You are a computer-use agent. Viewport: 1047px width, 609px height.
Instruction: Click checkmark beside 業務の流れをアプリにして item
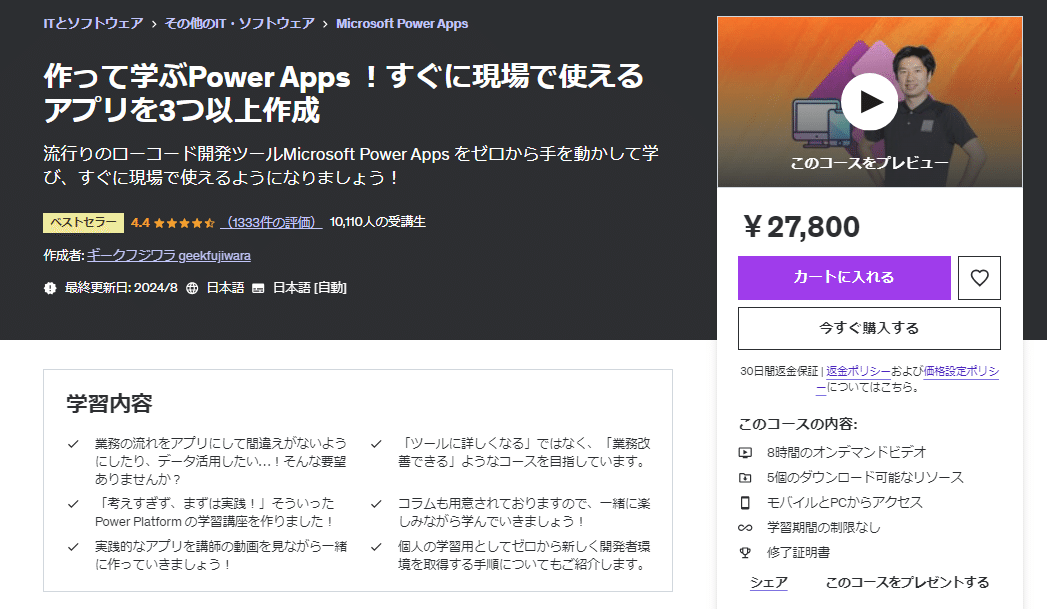click(x=73, y=444)
